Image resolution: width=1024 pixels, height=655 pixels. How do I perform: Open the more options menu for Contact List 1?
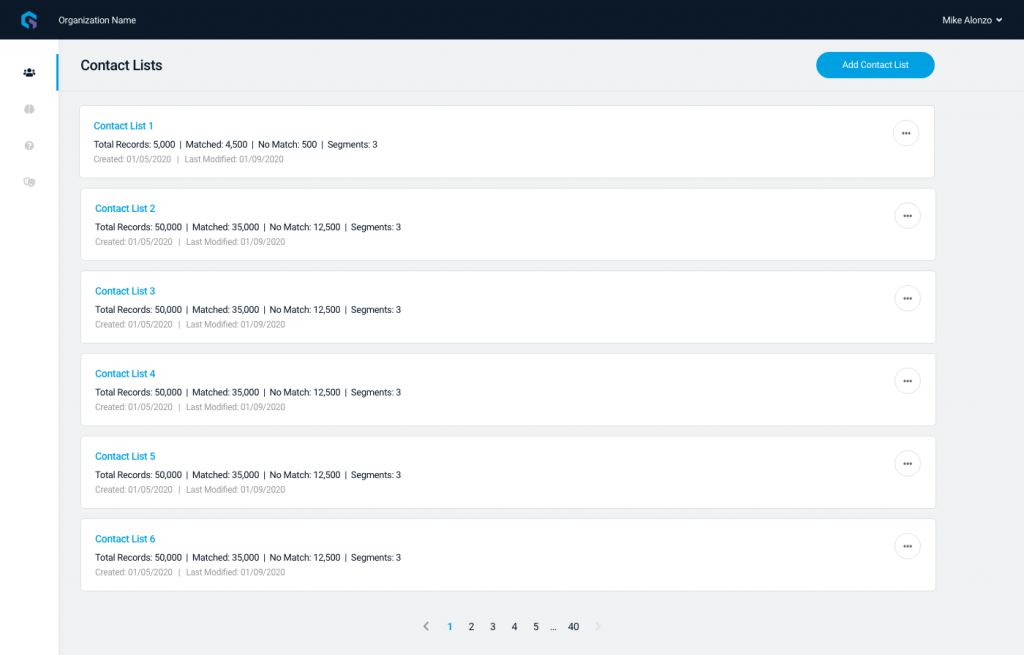pos(906,133)
